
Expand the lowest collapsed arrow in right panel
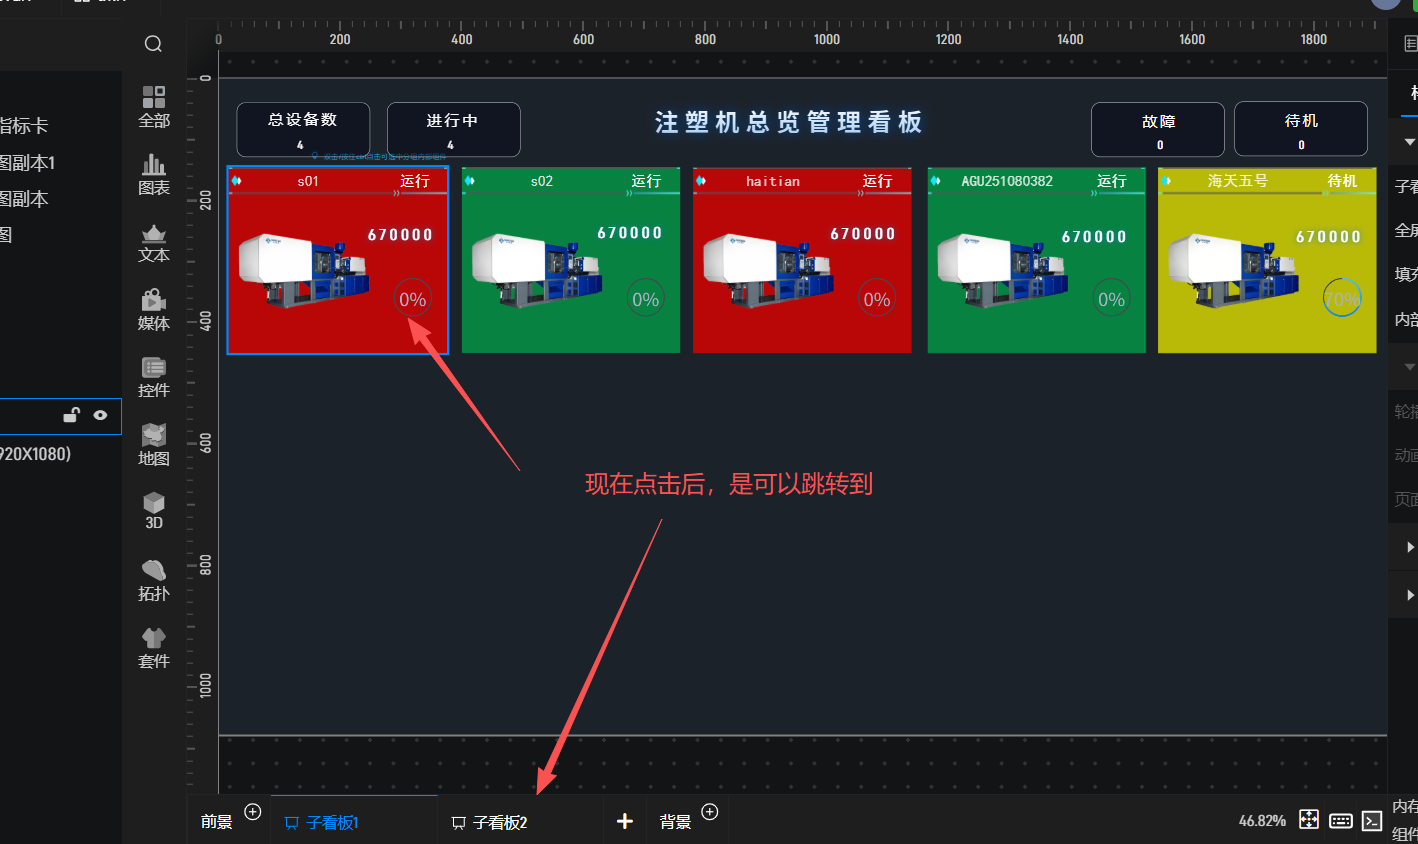(x=1410, y=595)
